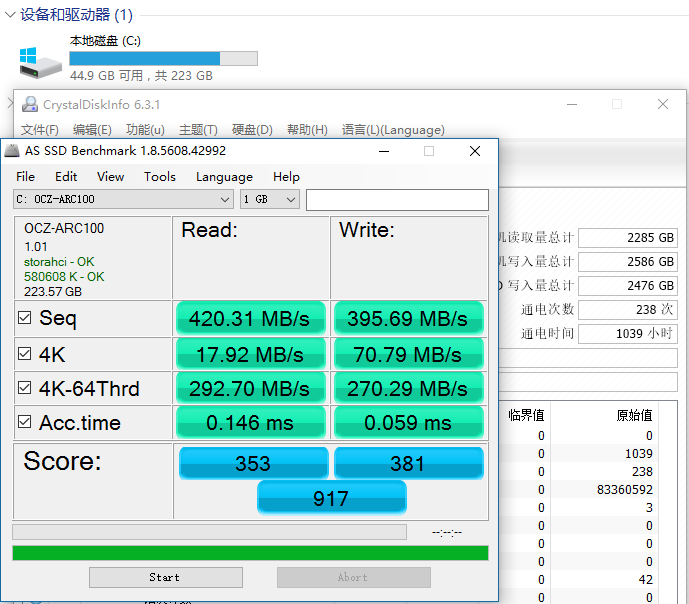Click the raw value 42 cell
The image size is (689, 604).
click(645, 579)
